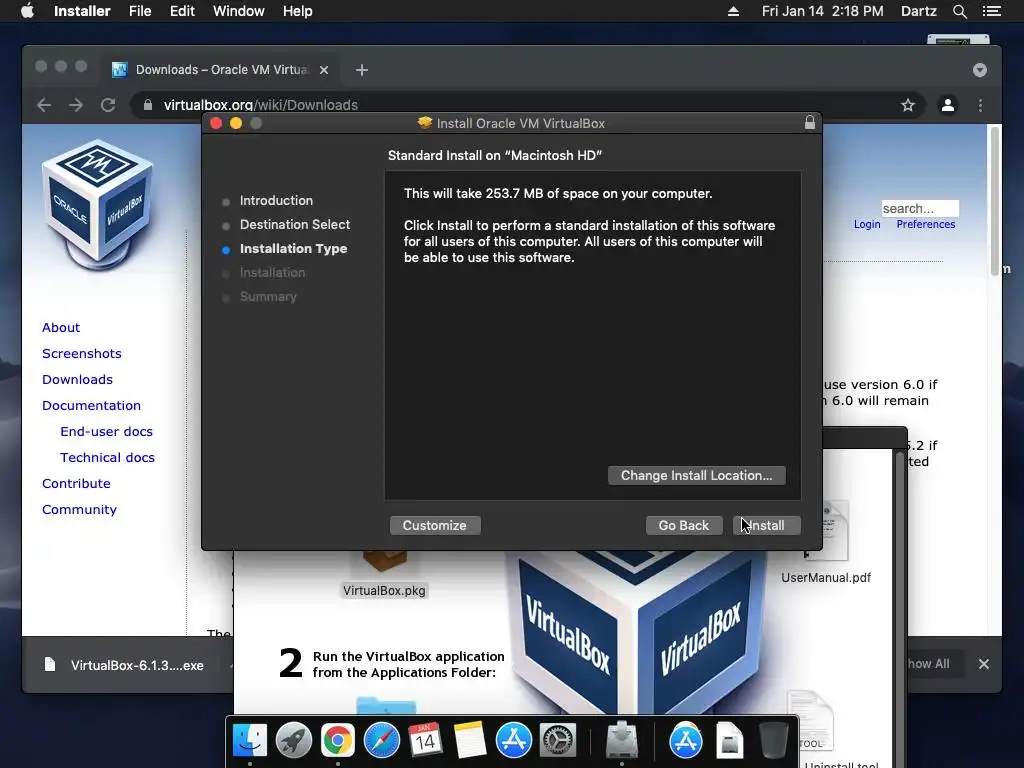This screenshot has width=1024, height=768.
Task: Open End-user docs link
Action: coord(106,432)
